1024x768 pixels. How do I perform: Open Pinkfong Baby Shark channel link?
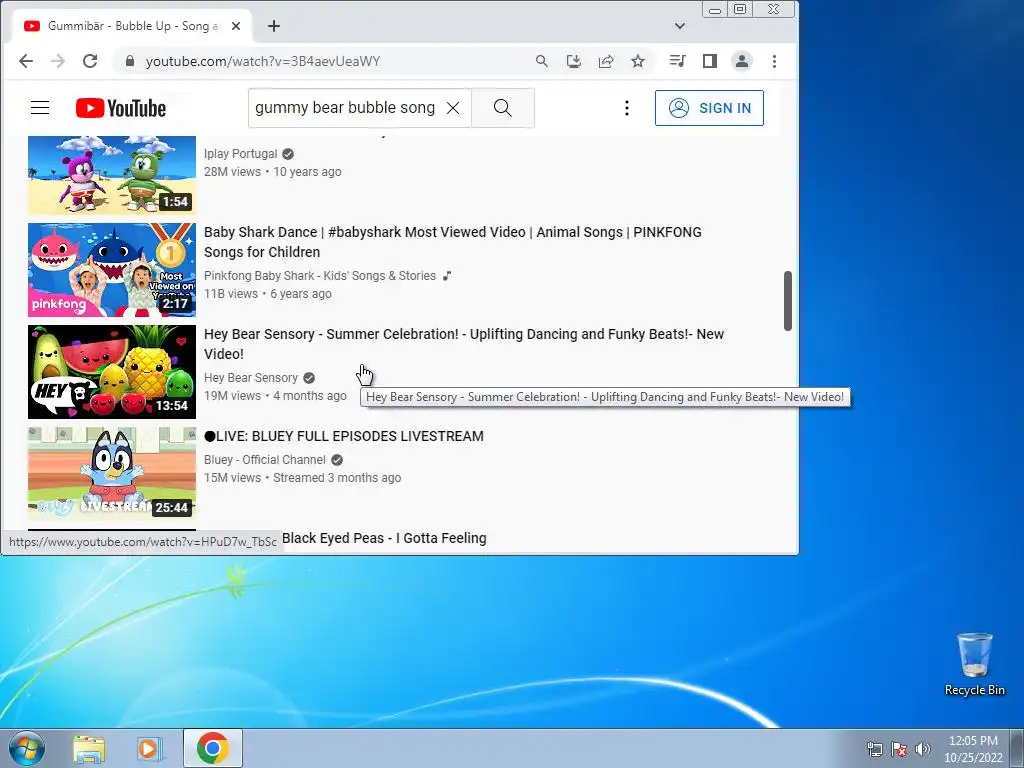319,276
